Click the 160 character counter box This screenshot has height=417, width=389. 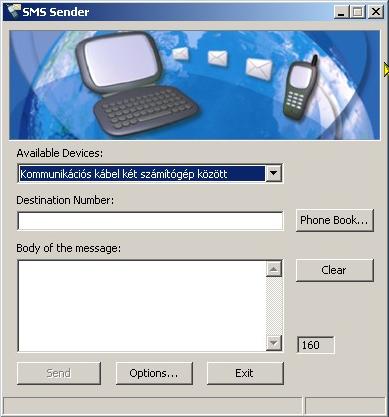tap(315, 345)
